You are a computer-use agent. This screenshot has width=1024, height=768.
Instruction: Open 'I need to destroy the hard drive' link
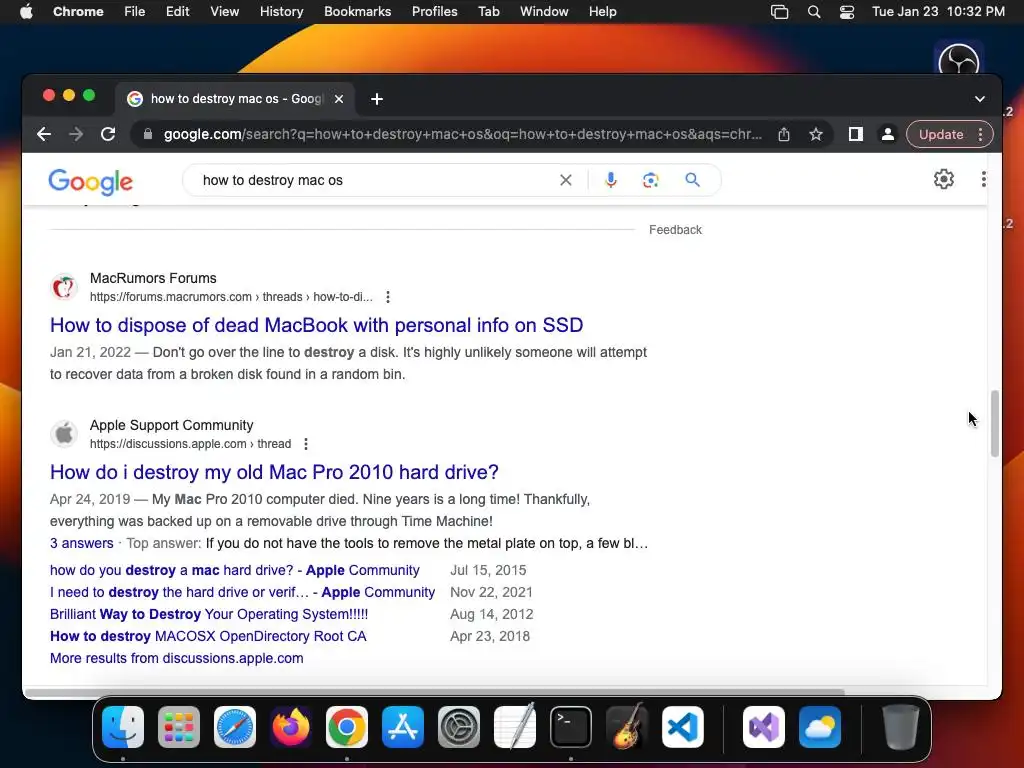click(x=242, y=592)
